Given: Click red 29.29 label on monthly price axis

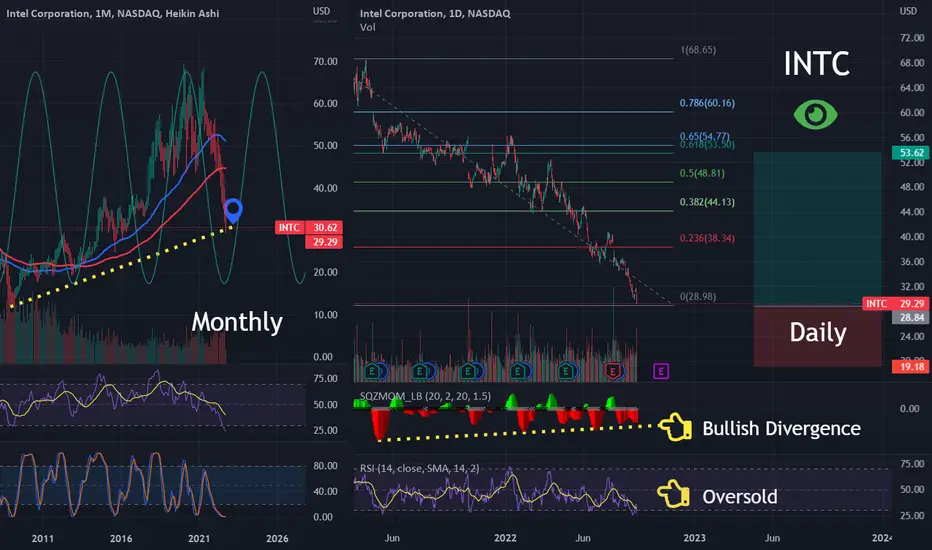Looking at the screenshot, I should pos(325,242).
